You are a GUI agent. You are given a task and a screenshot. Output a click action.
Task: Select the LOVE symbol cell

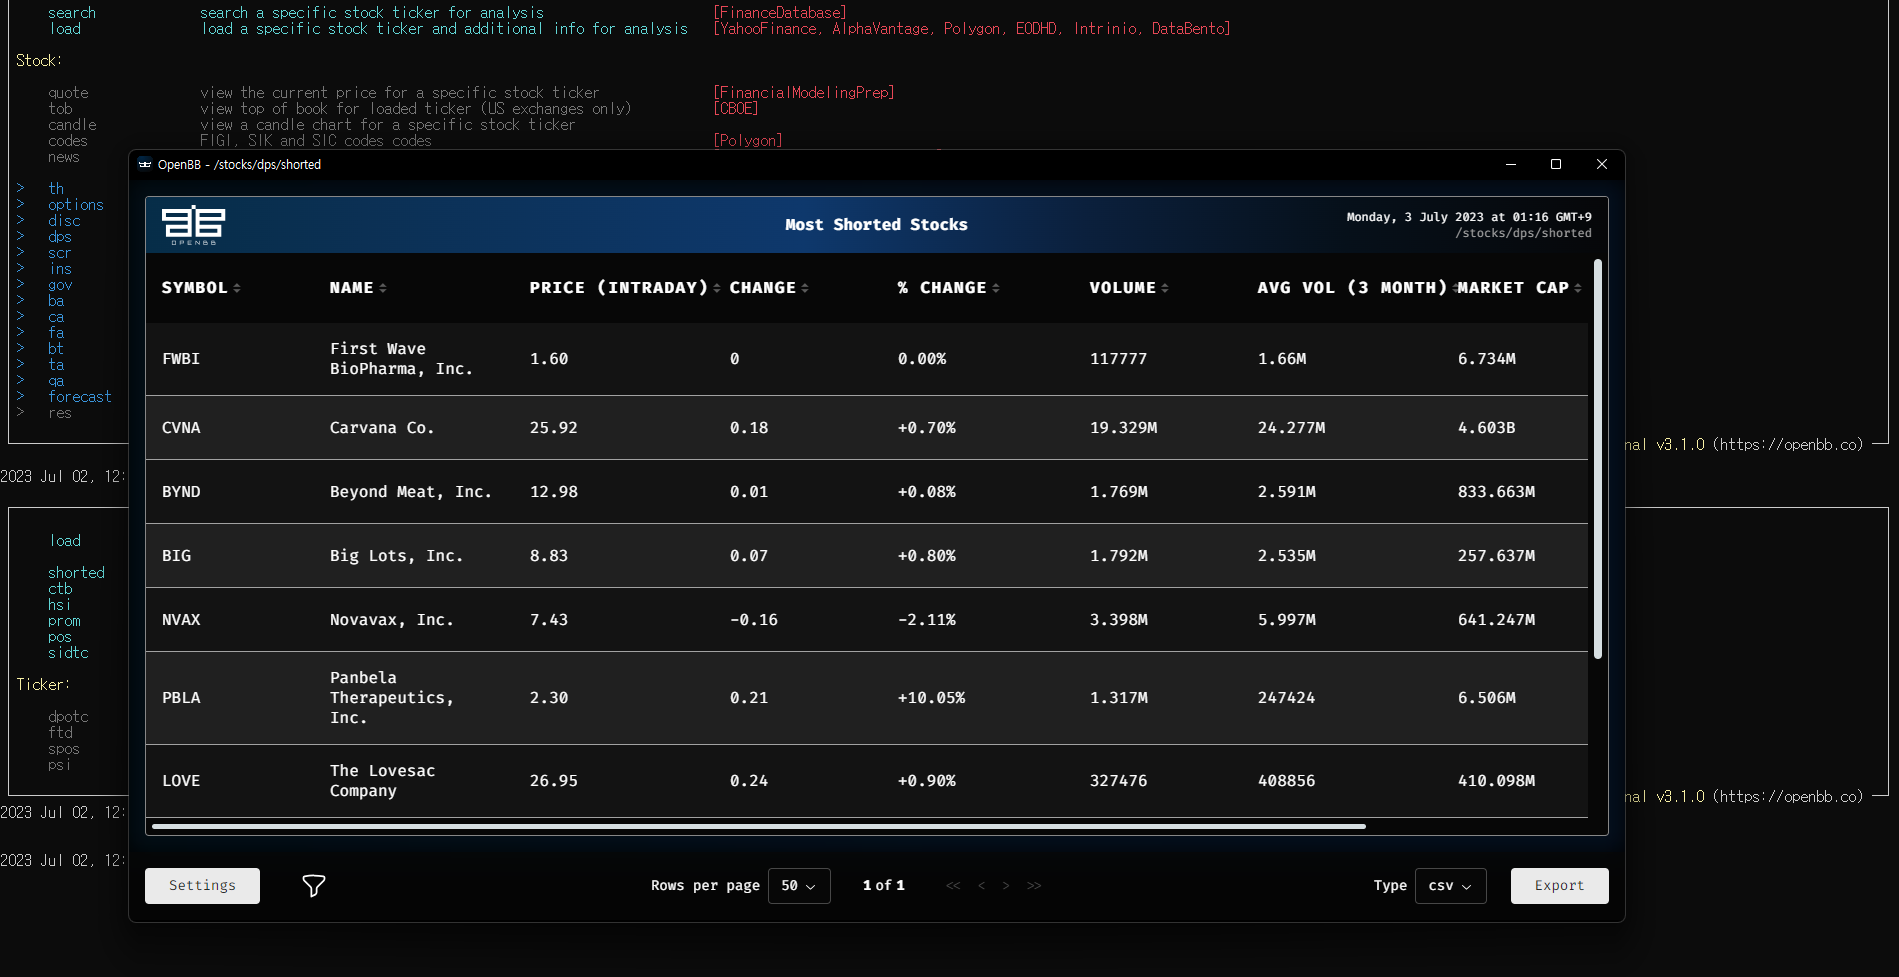181,781
